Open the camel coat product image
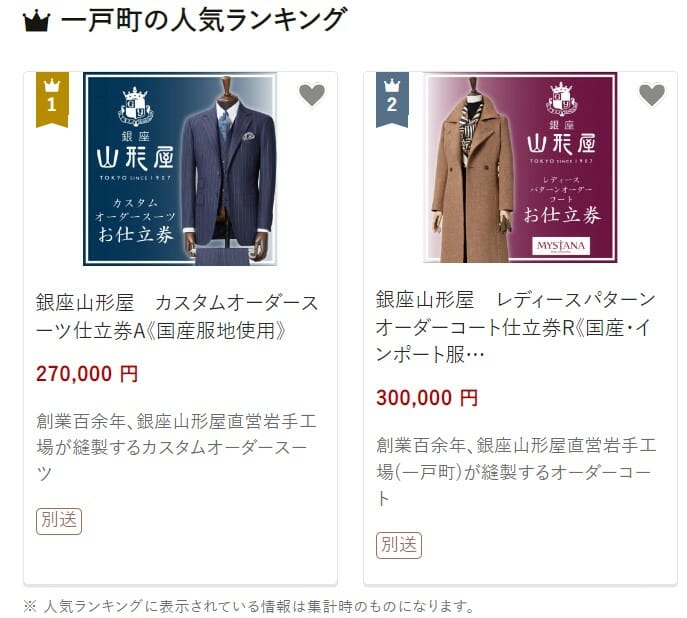 coord(521,168)
